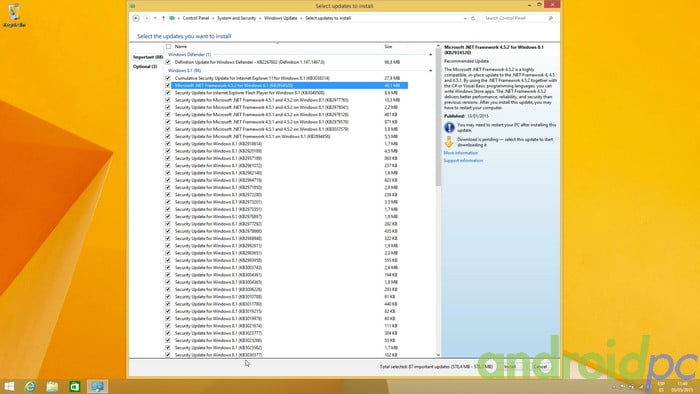Click the Control Panel taskbar icon
This screenshot has height=394, width=700.
(97, 386)
